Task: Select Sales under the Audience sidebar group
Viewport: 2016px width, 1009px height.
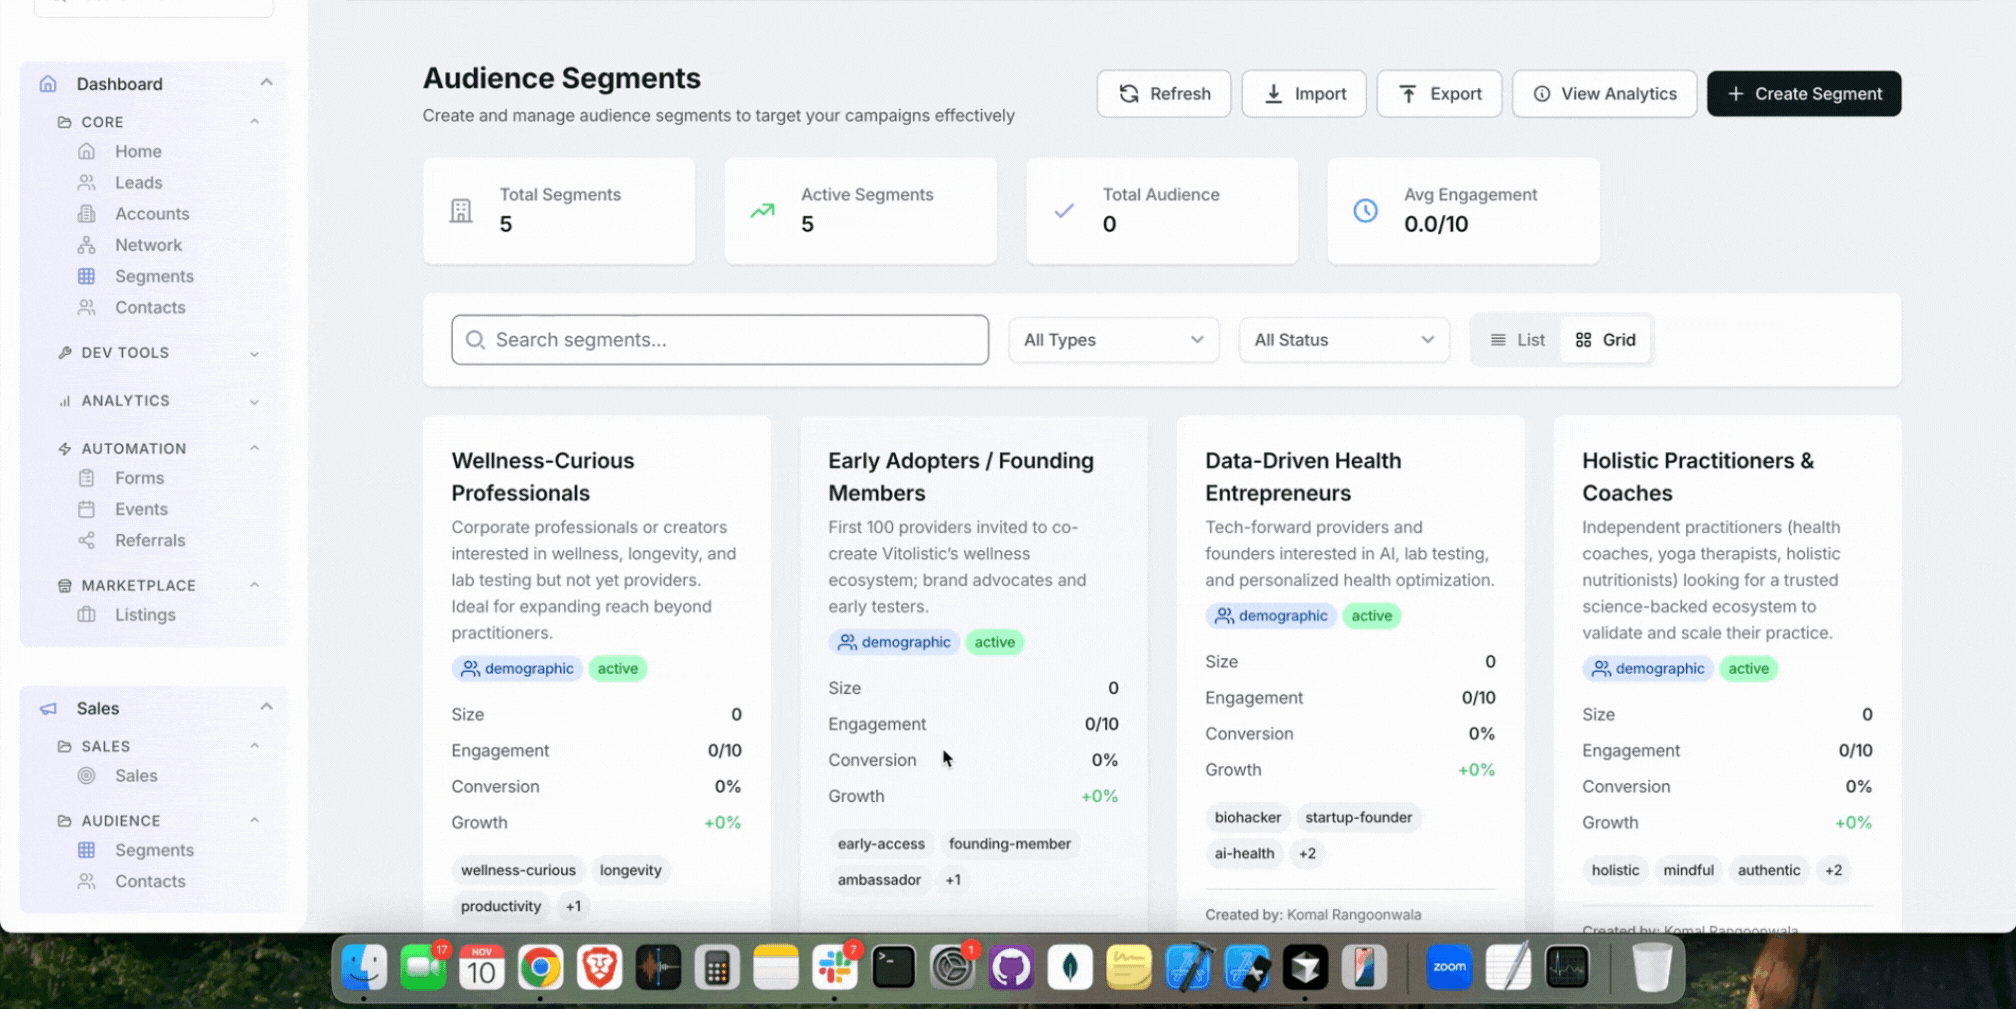Action: 136,775
